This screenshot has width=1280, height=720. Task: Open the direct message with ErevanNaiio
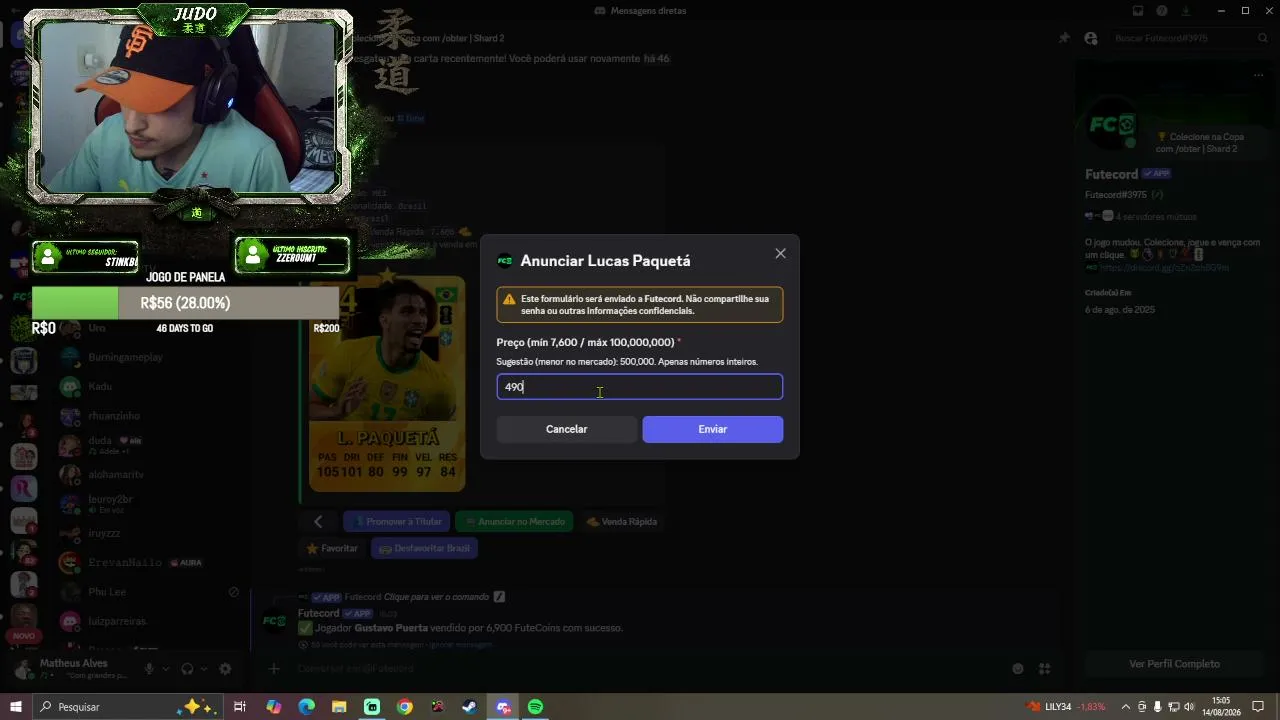pos(150,563)
